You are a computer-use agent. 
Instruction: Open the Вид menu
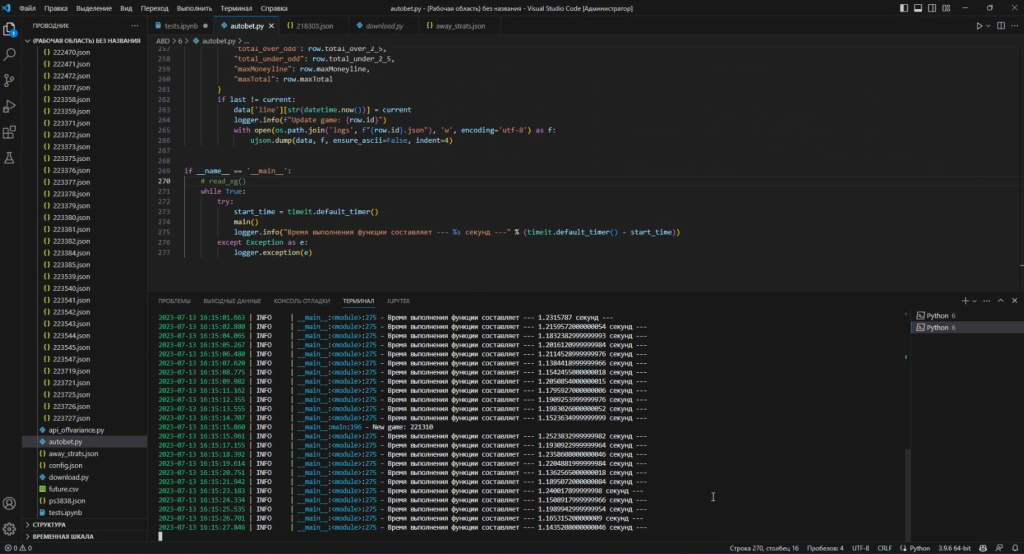[x=126, y=8]
